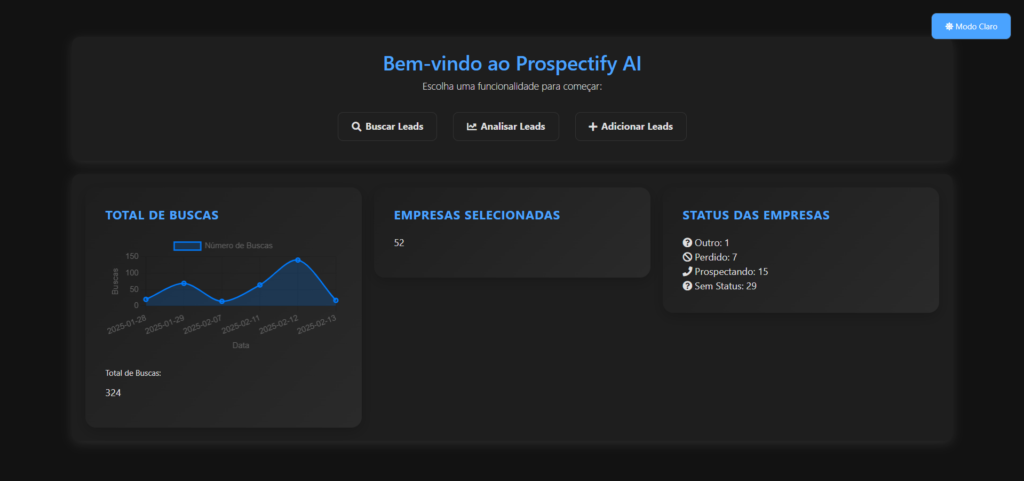Click the ban icon beside Perdido
This screenshot has height=481, width=1024.
click(687, 257)
